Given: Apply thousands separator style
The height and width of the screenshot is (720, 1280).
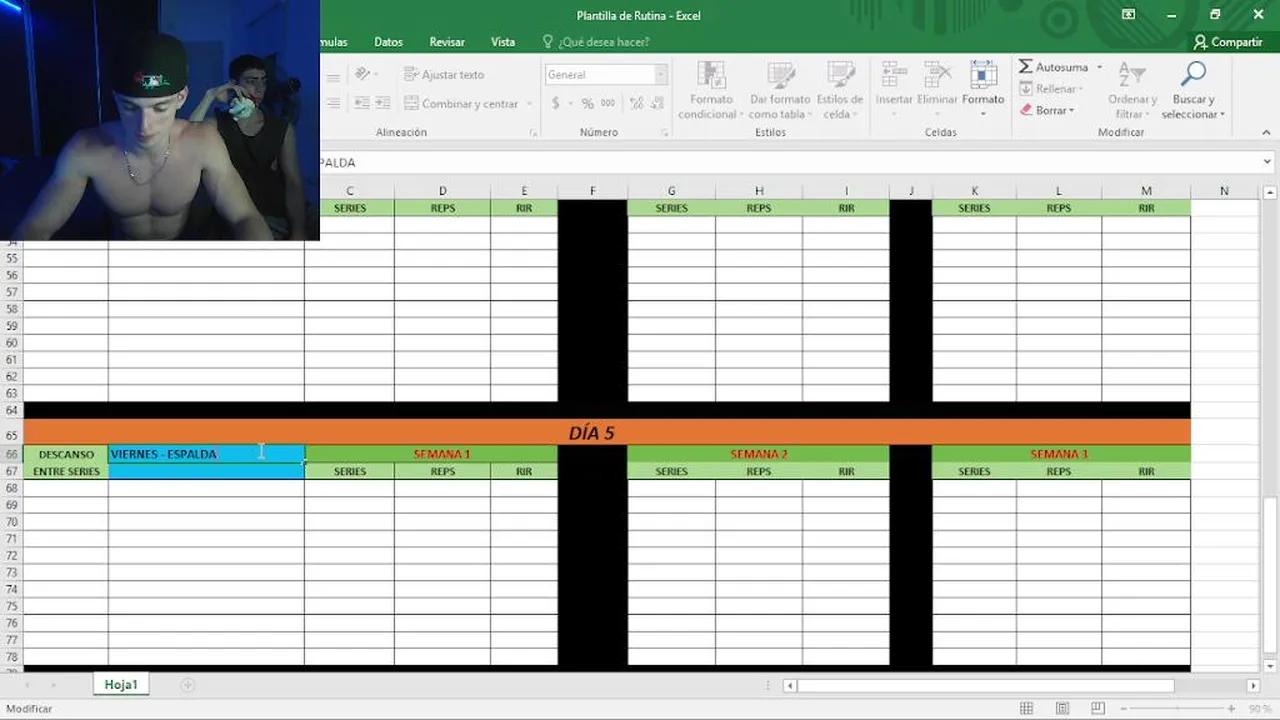Looking at the screenshot, I should [x=607, y=103].
